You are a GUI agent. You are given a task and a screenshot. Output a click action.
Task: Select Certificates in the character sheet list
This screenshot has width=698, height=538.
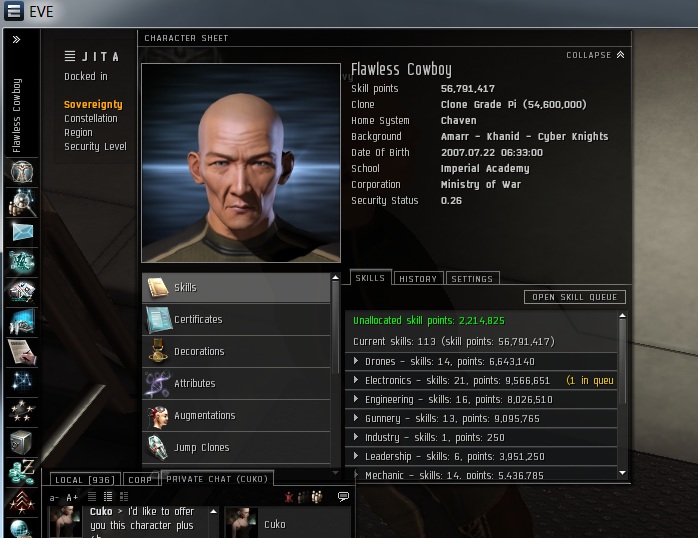[x=236, y=319]
